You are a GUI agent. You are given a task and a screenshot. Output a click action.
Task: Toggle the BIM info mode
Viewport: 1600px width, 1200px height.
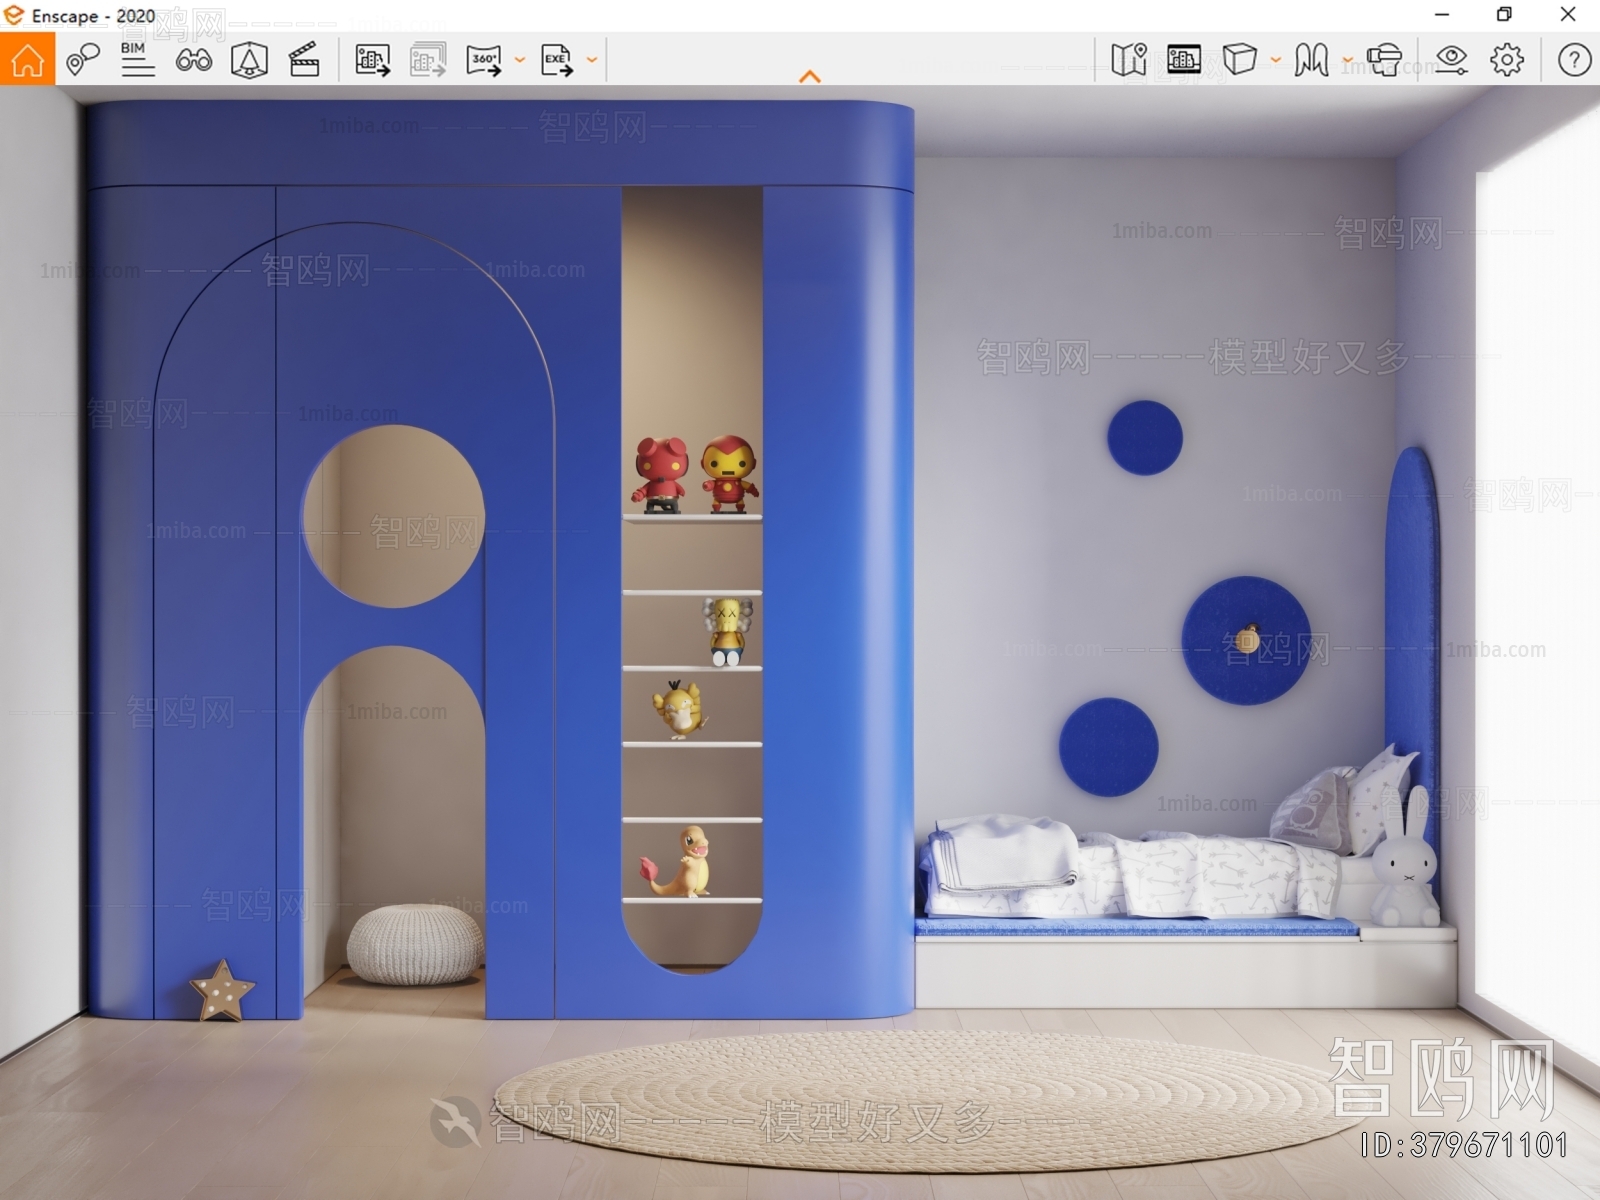coord(138,60)
